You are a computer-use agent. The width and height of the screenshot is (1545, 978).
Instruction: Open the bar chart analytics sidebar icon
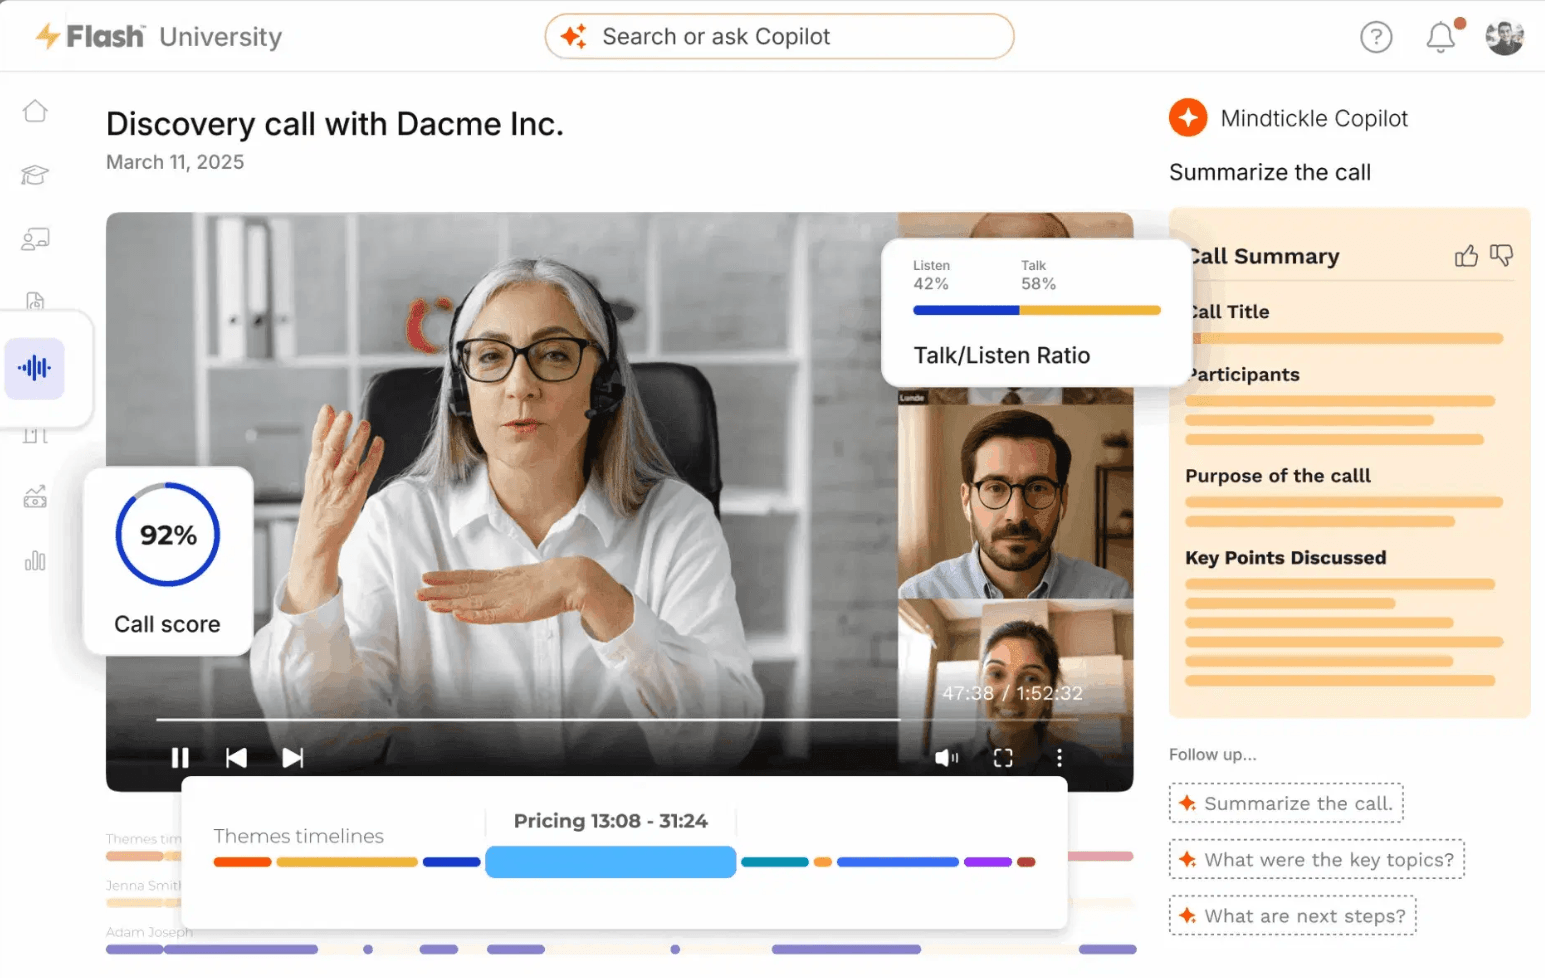pos(35,560)
